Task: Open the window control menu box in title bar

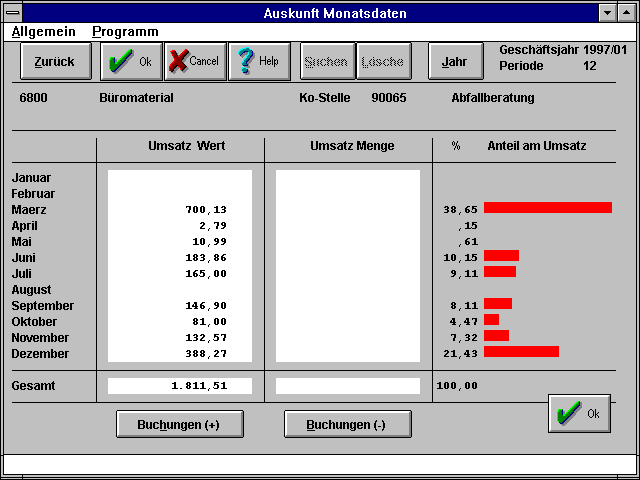Action: pyautogui.click(x=12, y=13)
